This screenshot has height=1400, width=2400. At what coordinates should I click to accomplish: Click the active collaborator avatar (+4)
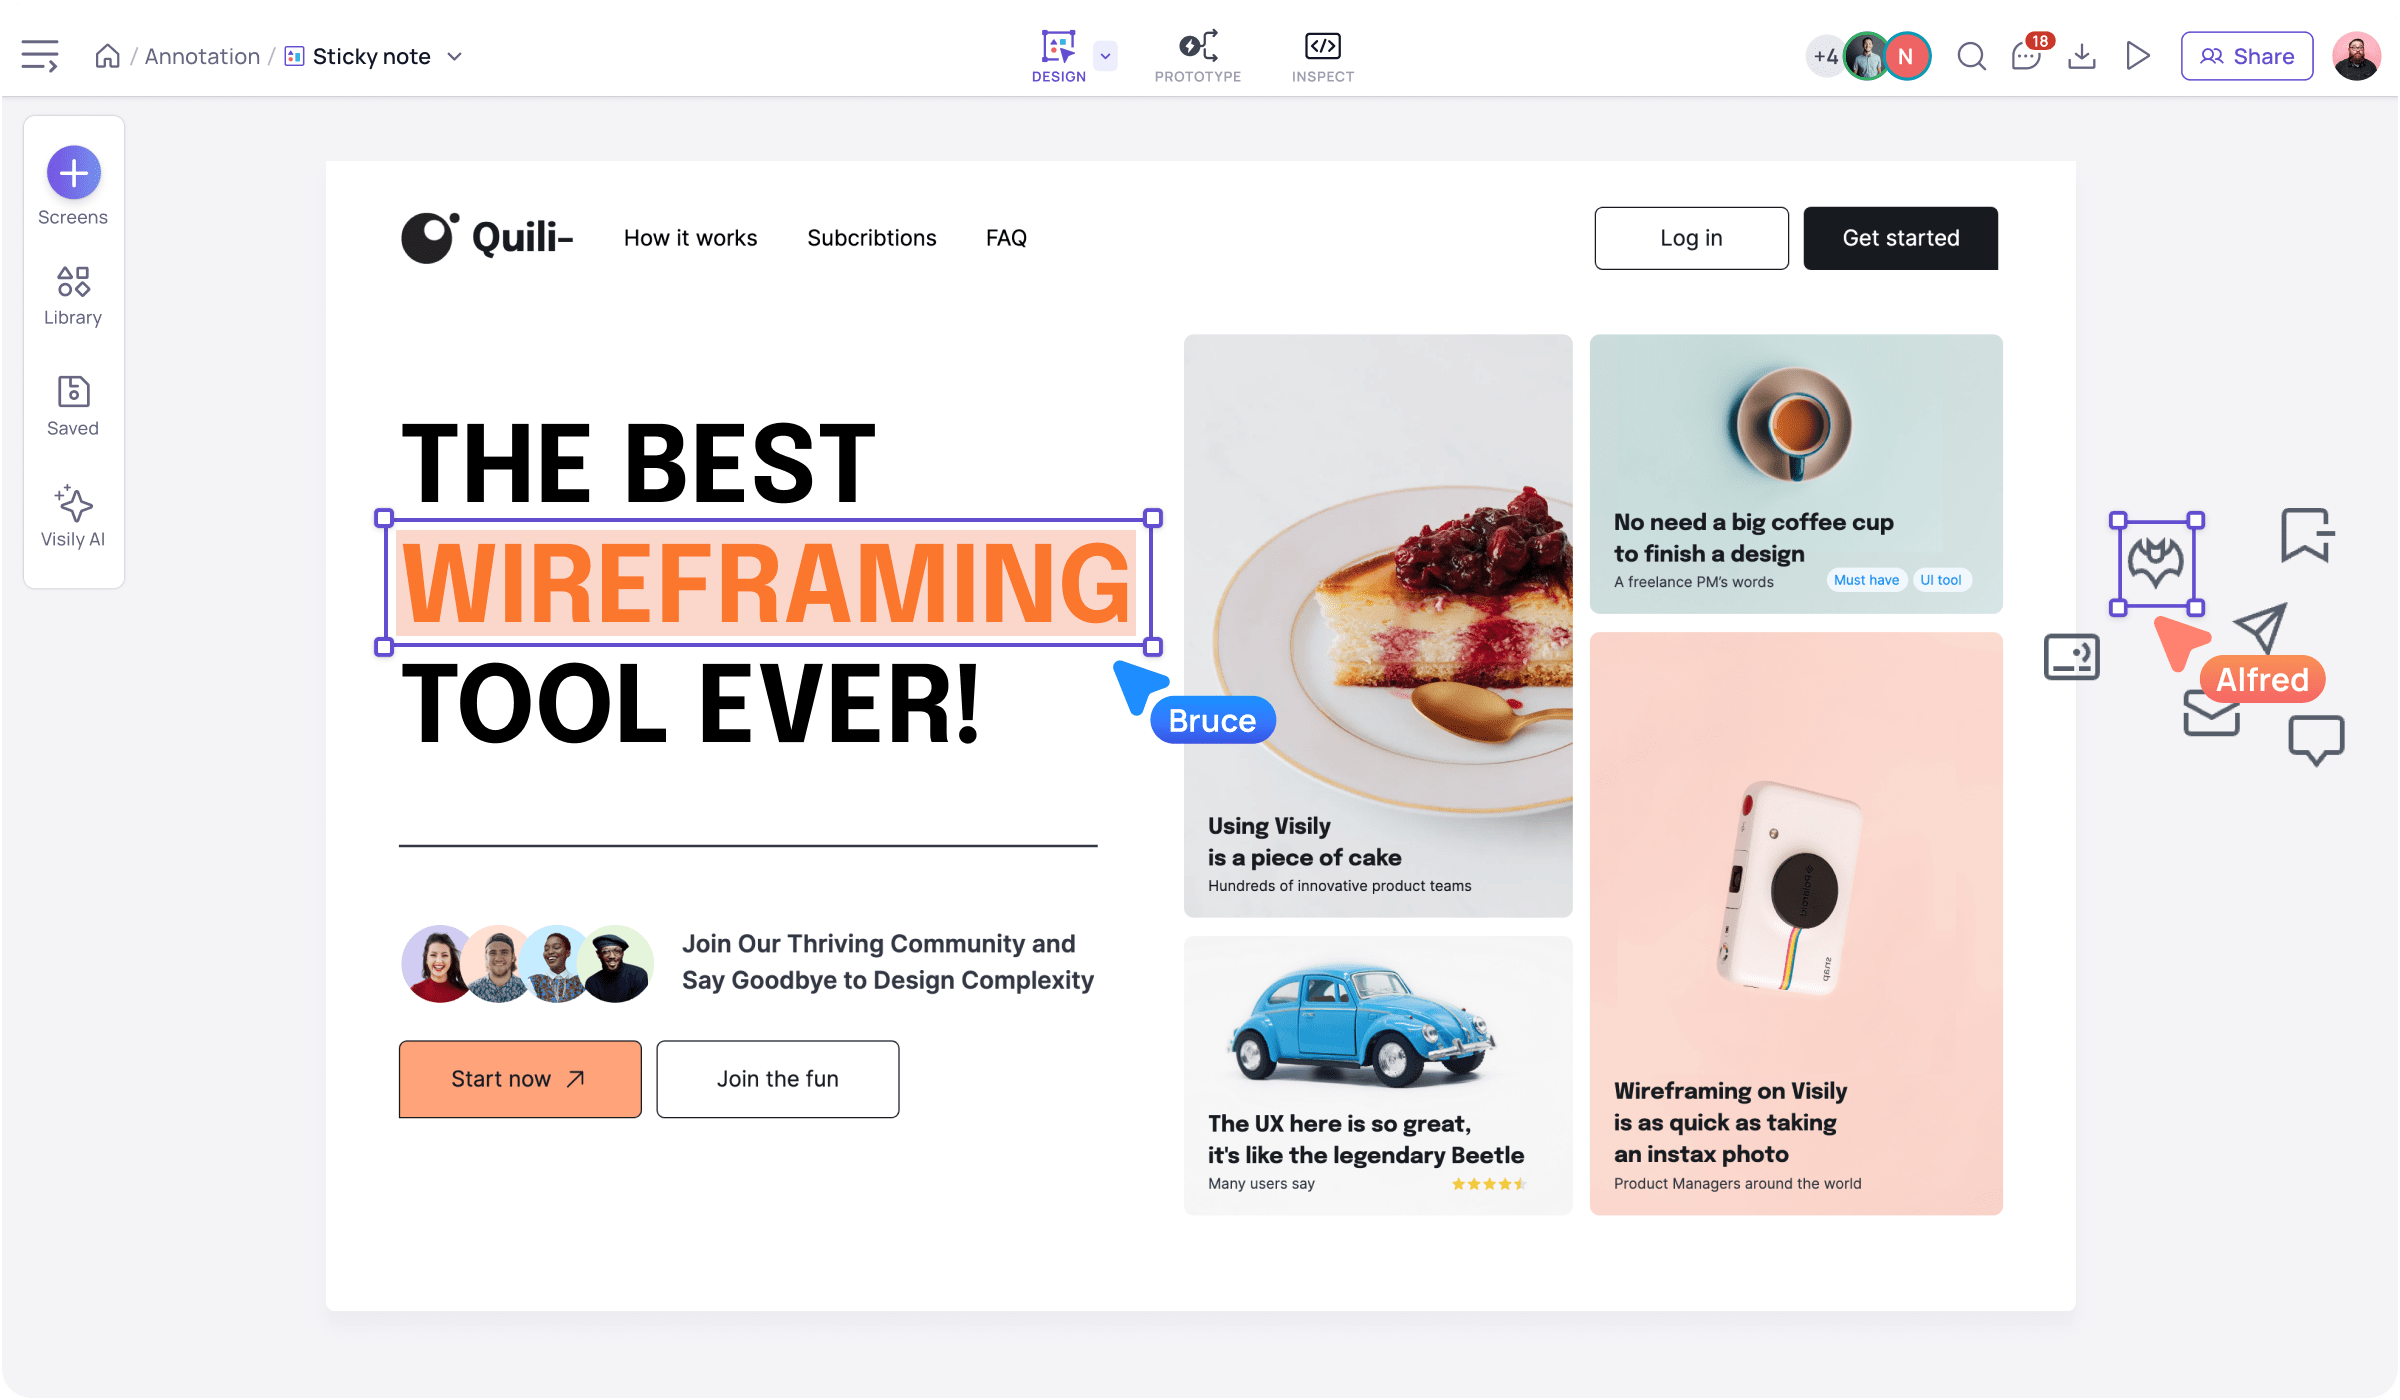tap(1828, 55)
